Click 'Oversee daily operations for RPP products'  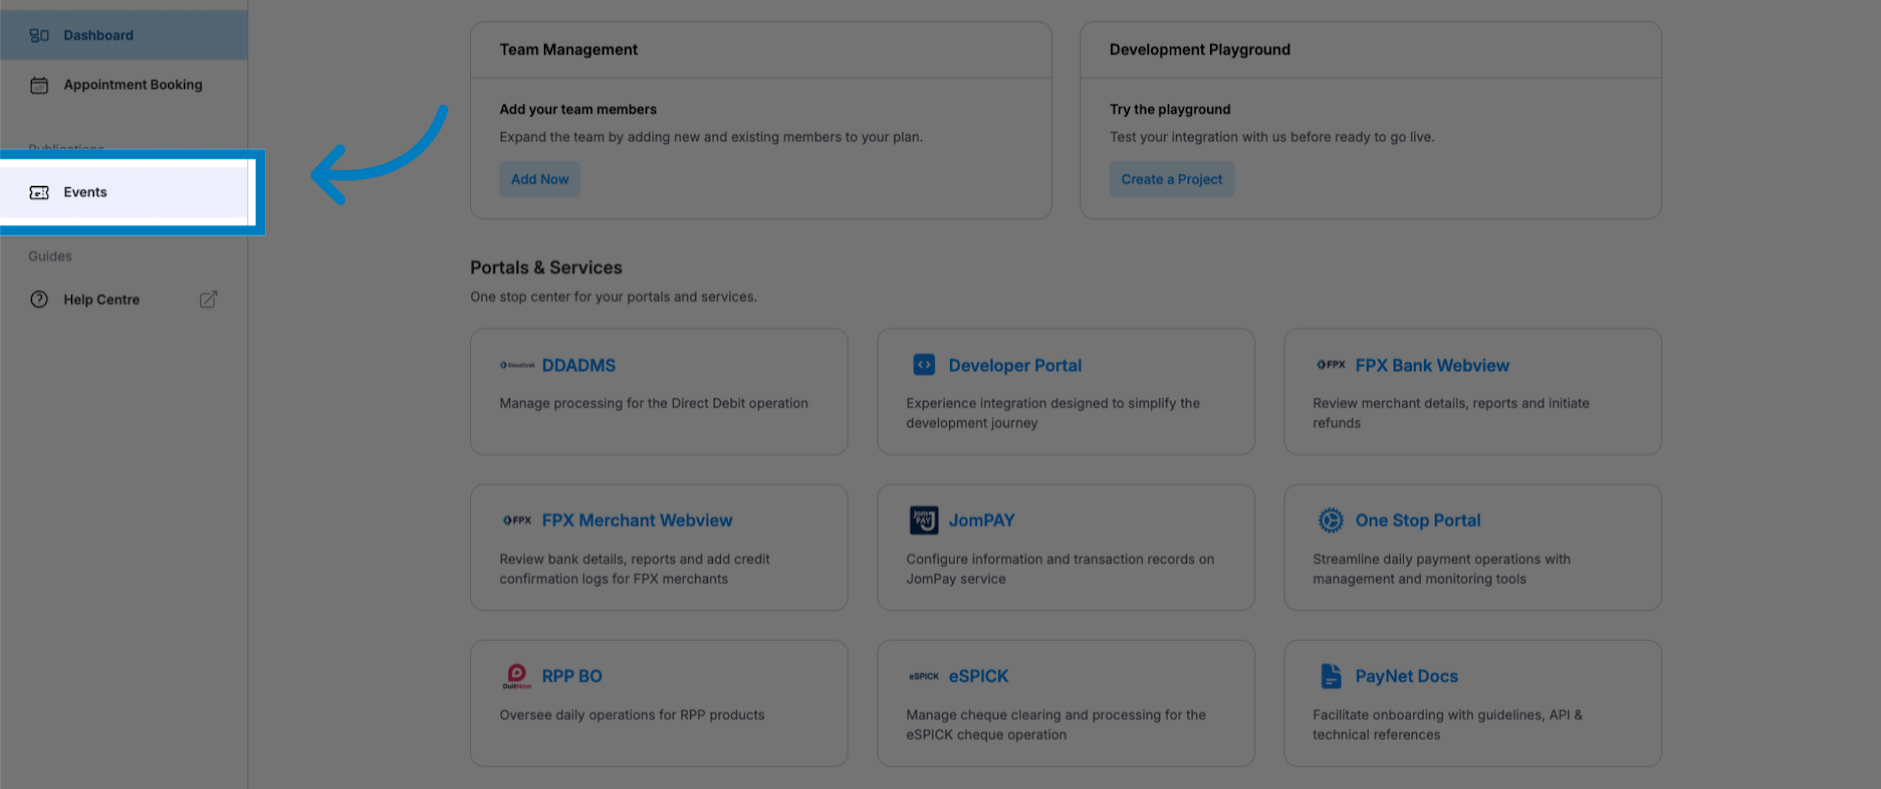click(632, 715)
